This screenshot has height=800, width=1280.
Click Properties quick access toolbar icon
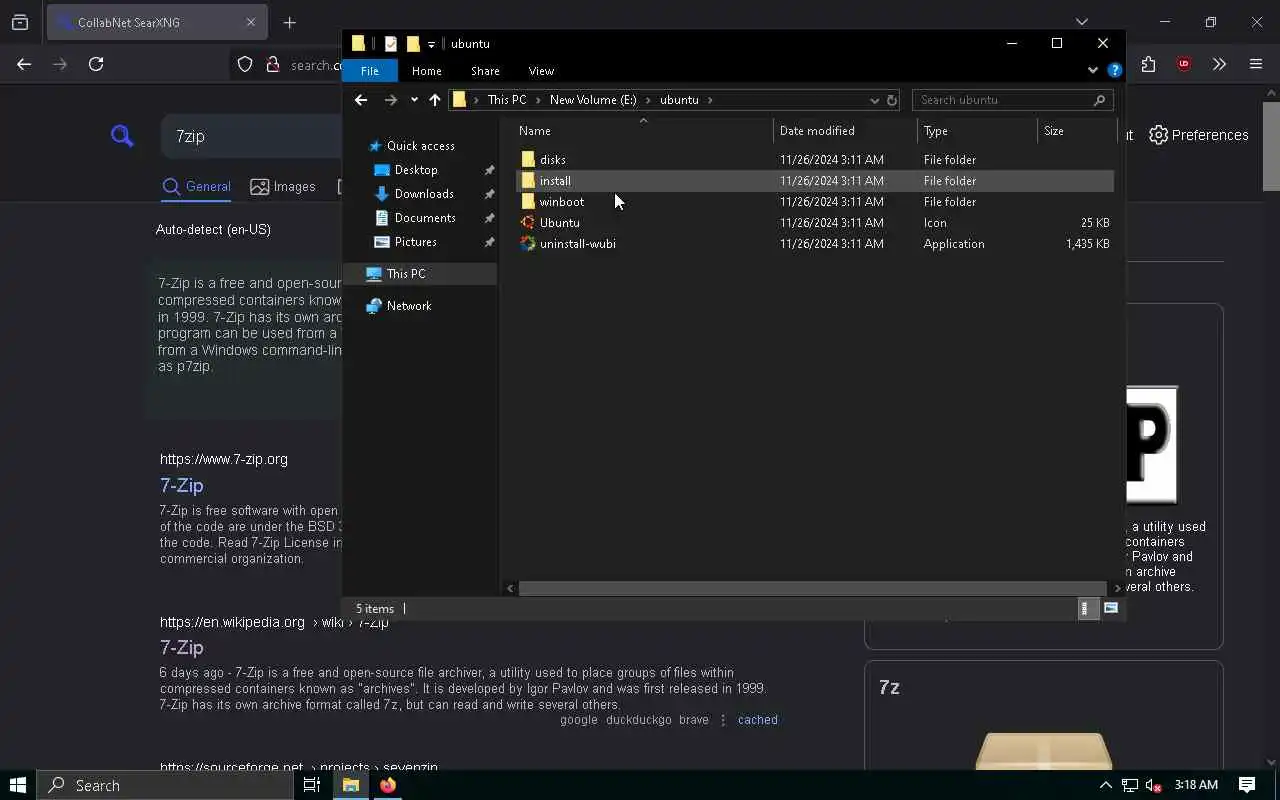[391, 44]
